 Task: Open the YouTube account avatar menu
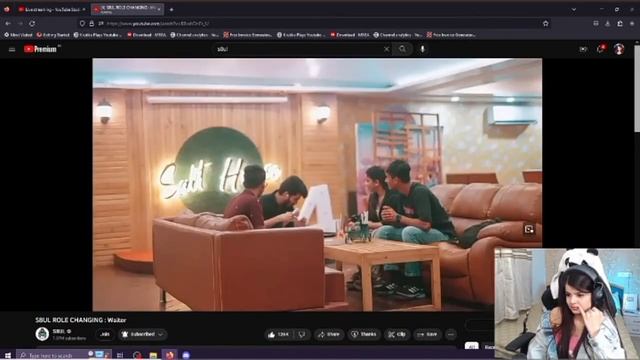619,49
